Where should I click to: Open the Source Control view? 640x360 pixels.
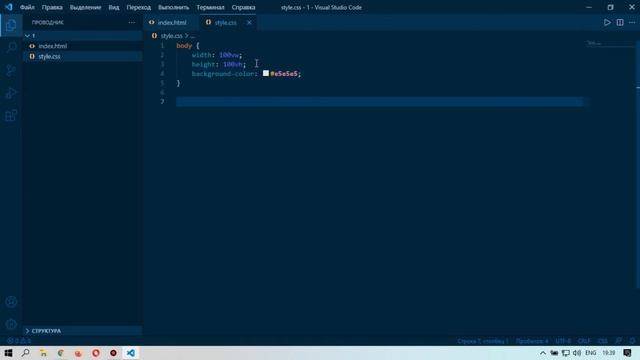(x=11, y=71)
